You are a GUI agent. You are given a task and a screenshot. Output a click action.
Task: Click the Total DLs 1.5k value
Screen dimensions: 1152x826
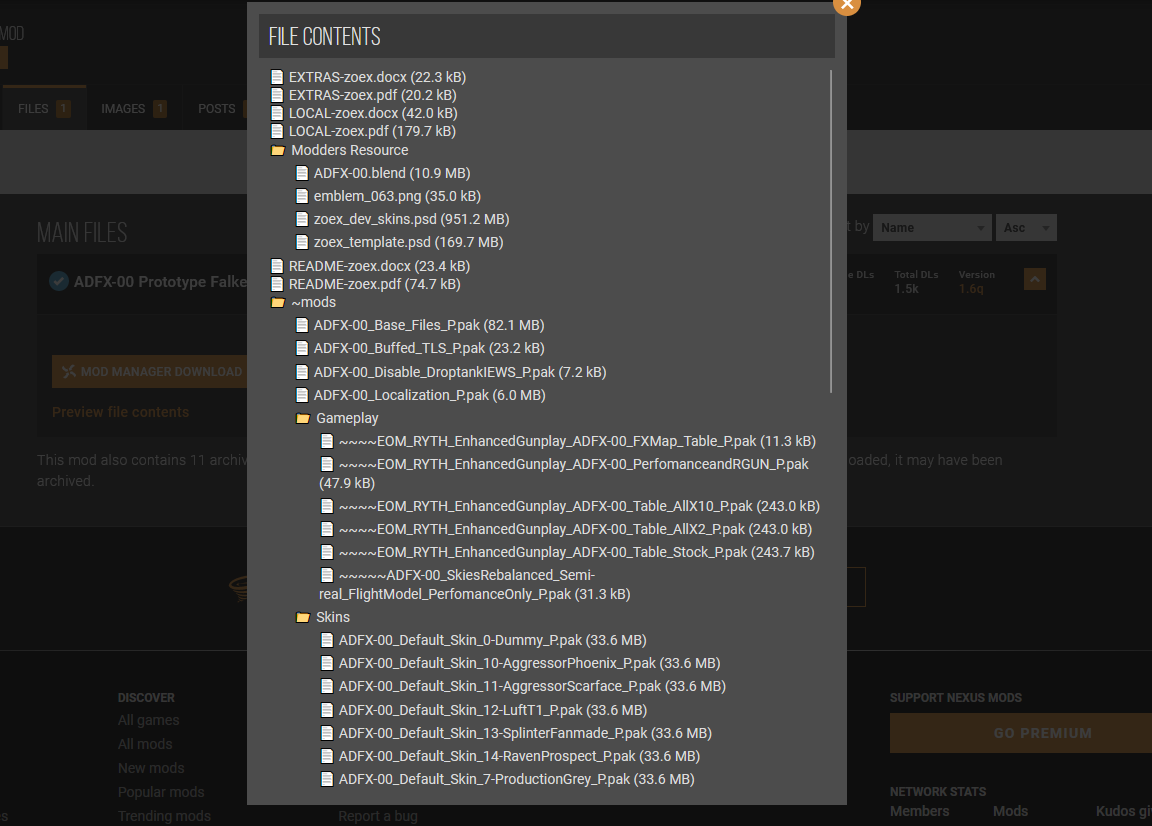click(906, 289)
